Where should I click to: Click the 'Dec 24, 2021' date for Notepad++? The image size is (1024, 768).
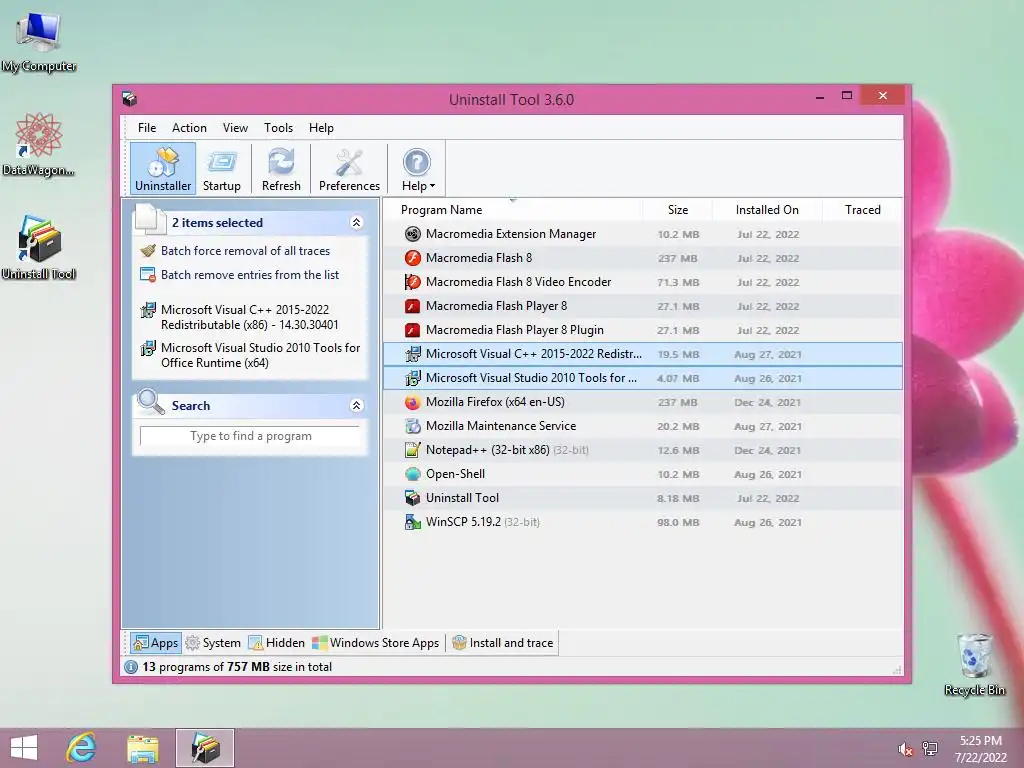[767, 451]
